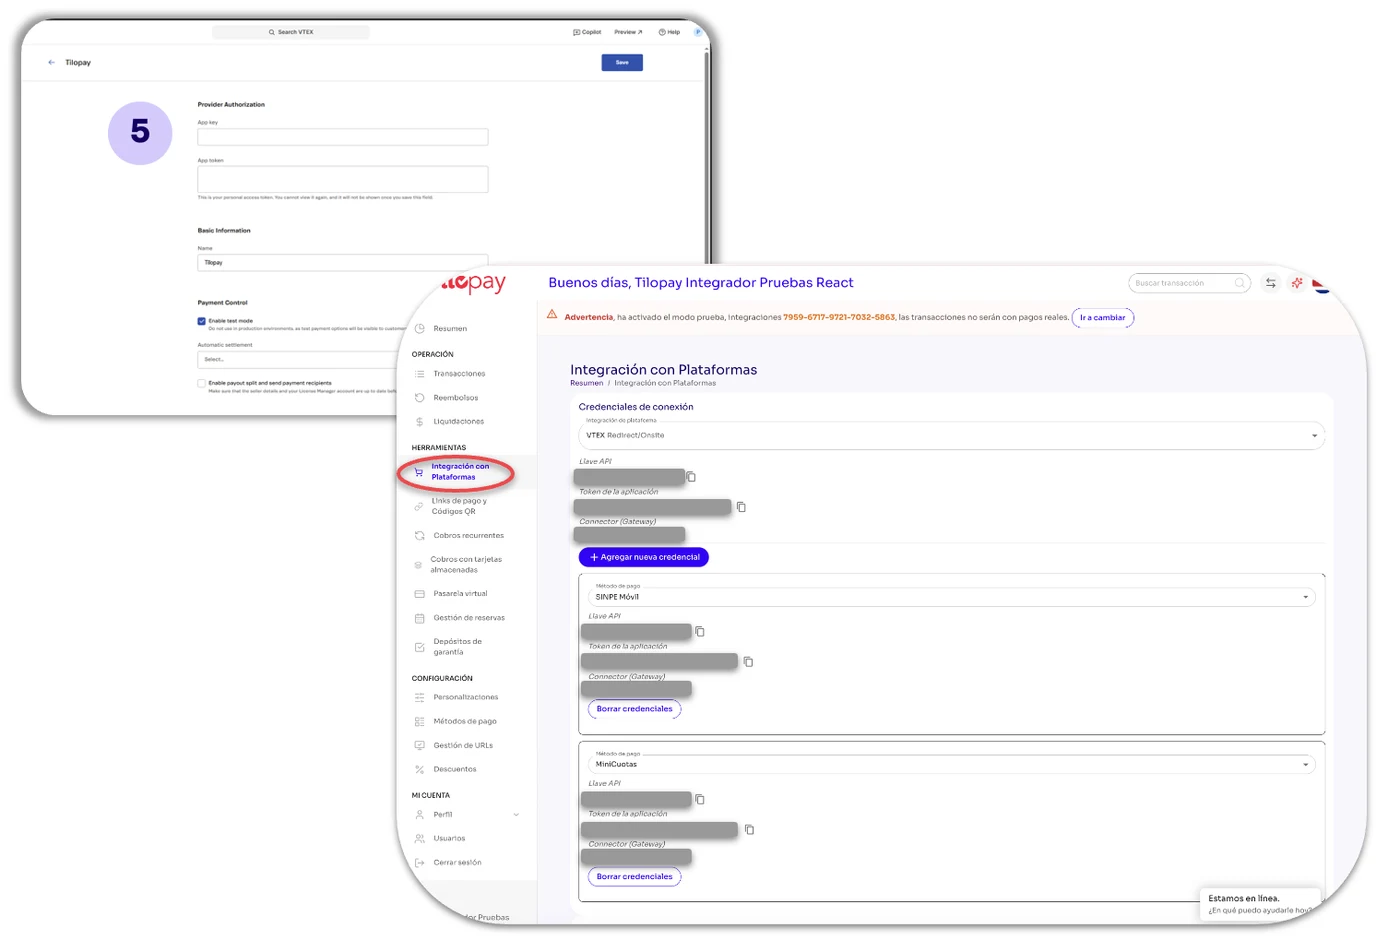Screen dimensions: 1400x952
Task: Click the Reembolsos refund icon in sidebar
Action: point(420,398)
